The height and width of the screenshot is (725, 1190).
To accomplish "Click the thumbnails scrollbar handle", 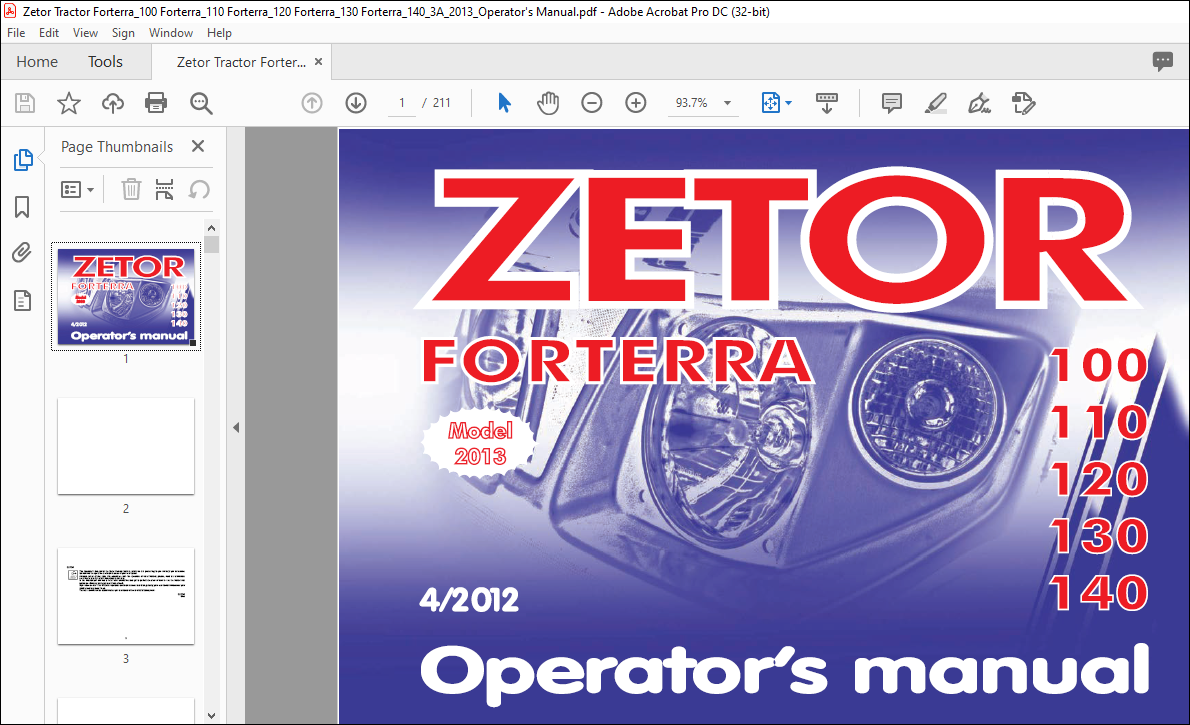I will point(212,244).
